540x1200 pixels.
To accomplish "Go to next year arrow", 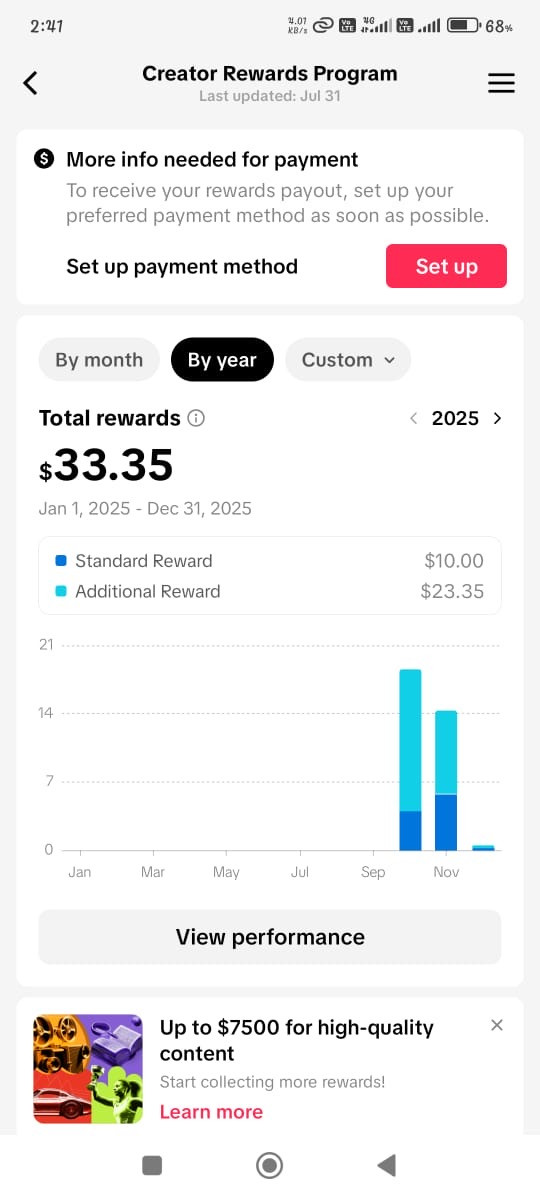I will pos(498,419).
